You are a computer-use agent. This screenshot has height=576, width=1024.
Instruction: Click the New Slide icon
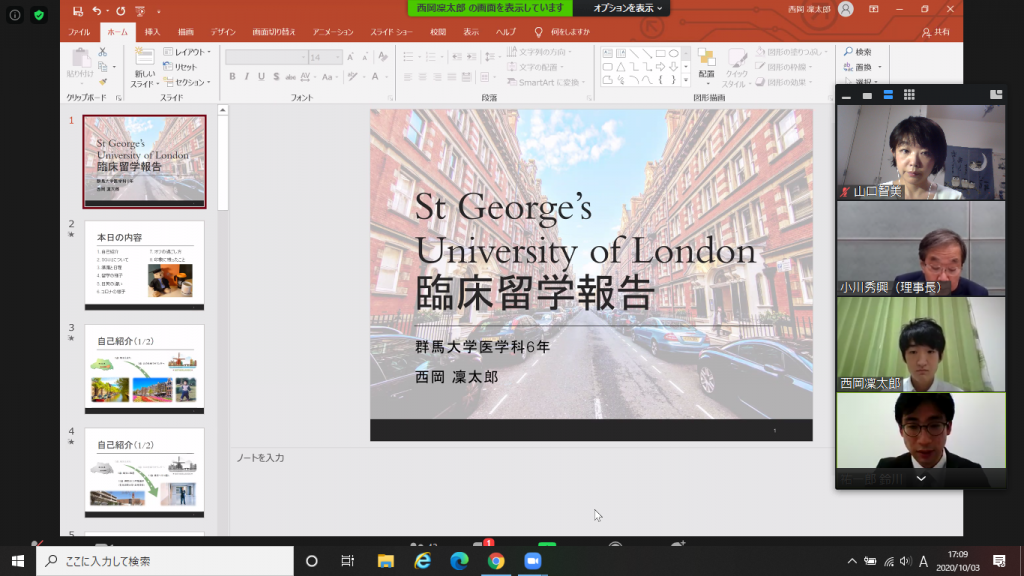(x=144, y=57)
